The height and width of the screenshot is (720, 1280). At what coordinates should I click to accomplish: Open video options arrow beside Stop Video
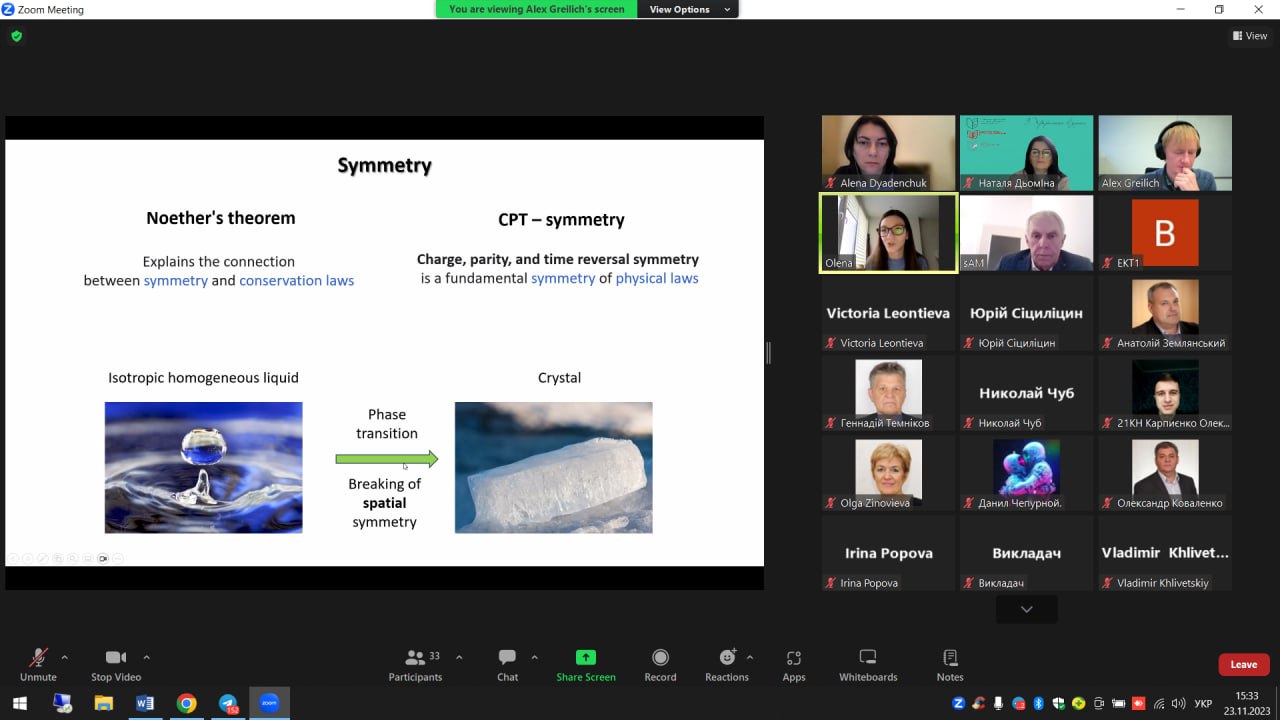pos(146,657)
